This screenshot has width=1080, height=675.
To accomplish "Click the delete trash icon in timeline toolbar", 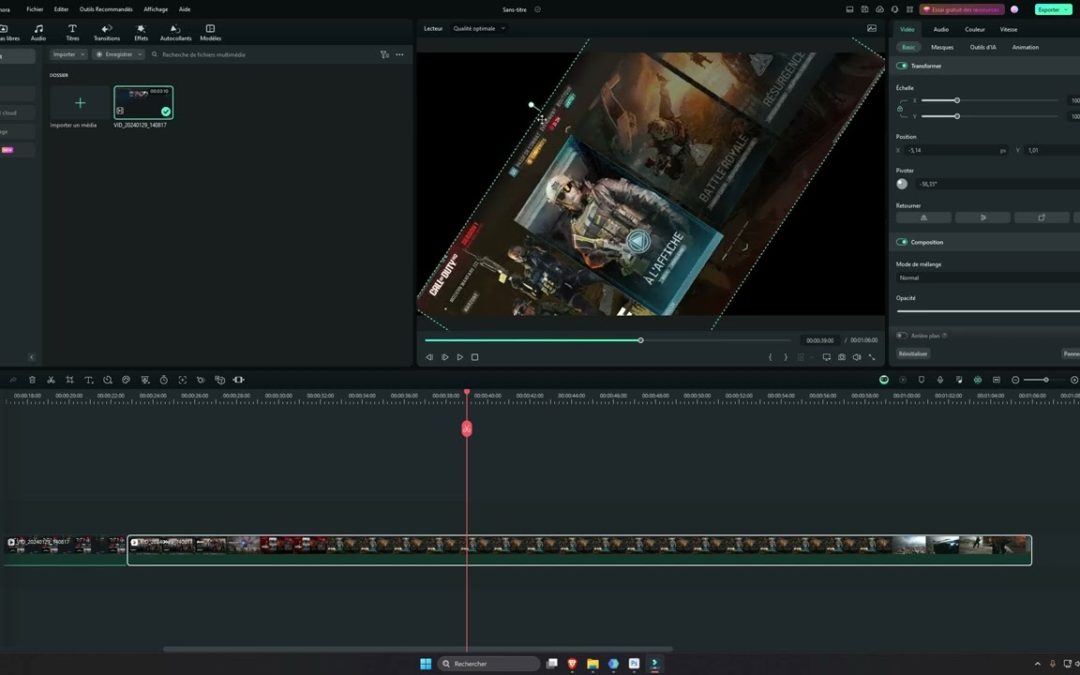I will click(x=32, y=380).
